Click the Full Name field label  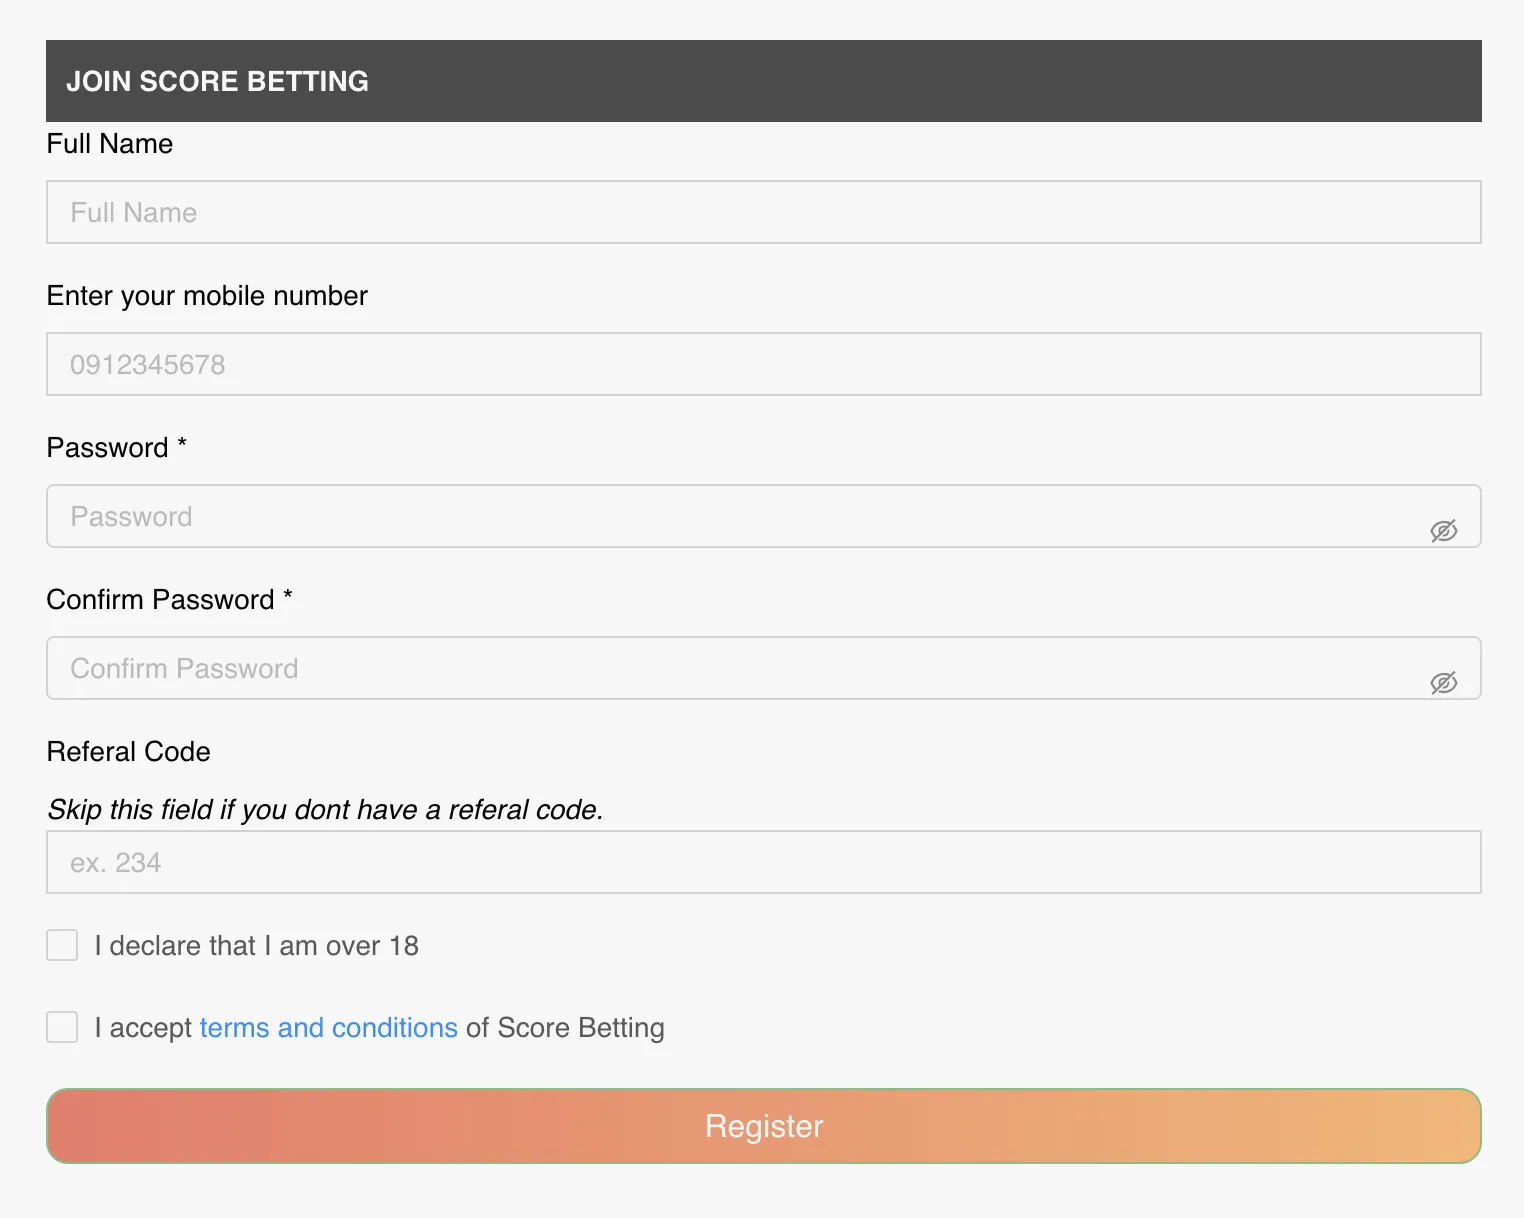pyautogui.click(x=110, y=144)
